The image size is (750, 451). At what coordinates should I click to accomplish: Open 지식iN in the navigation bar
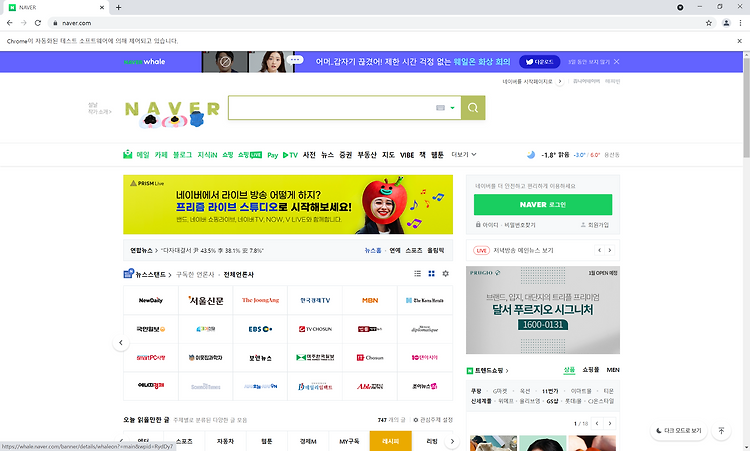click(207, 155)
